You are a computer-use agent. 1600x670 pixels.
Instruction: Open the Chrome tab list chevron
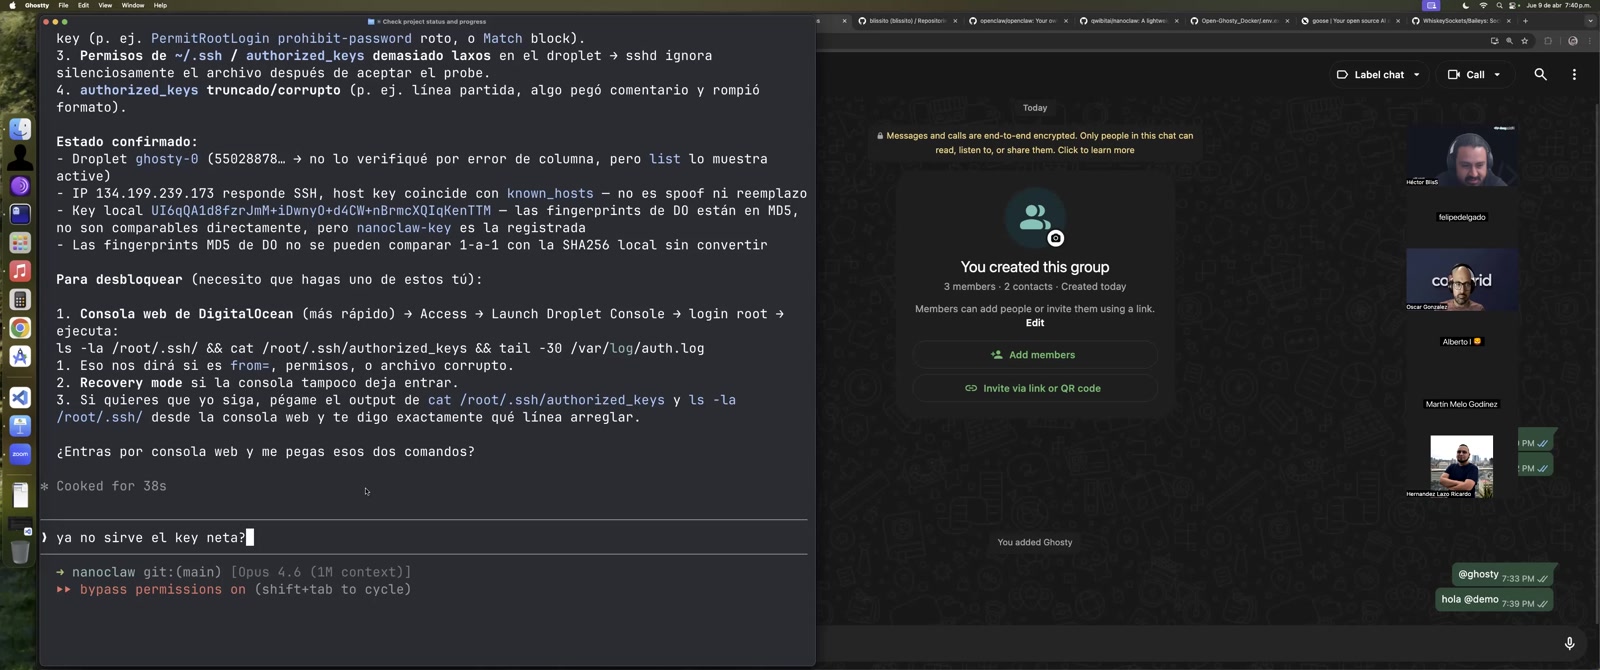click(1590, 20)
